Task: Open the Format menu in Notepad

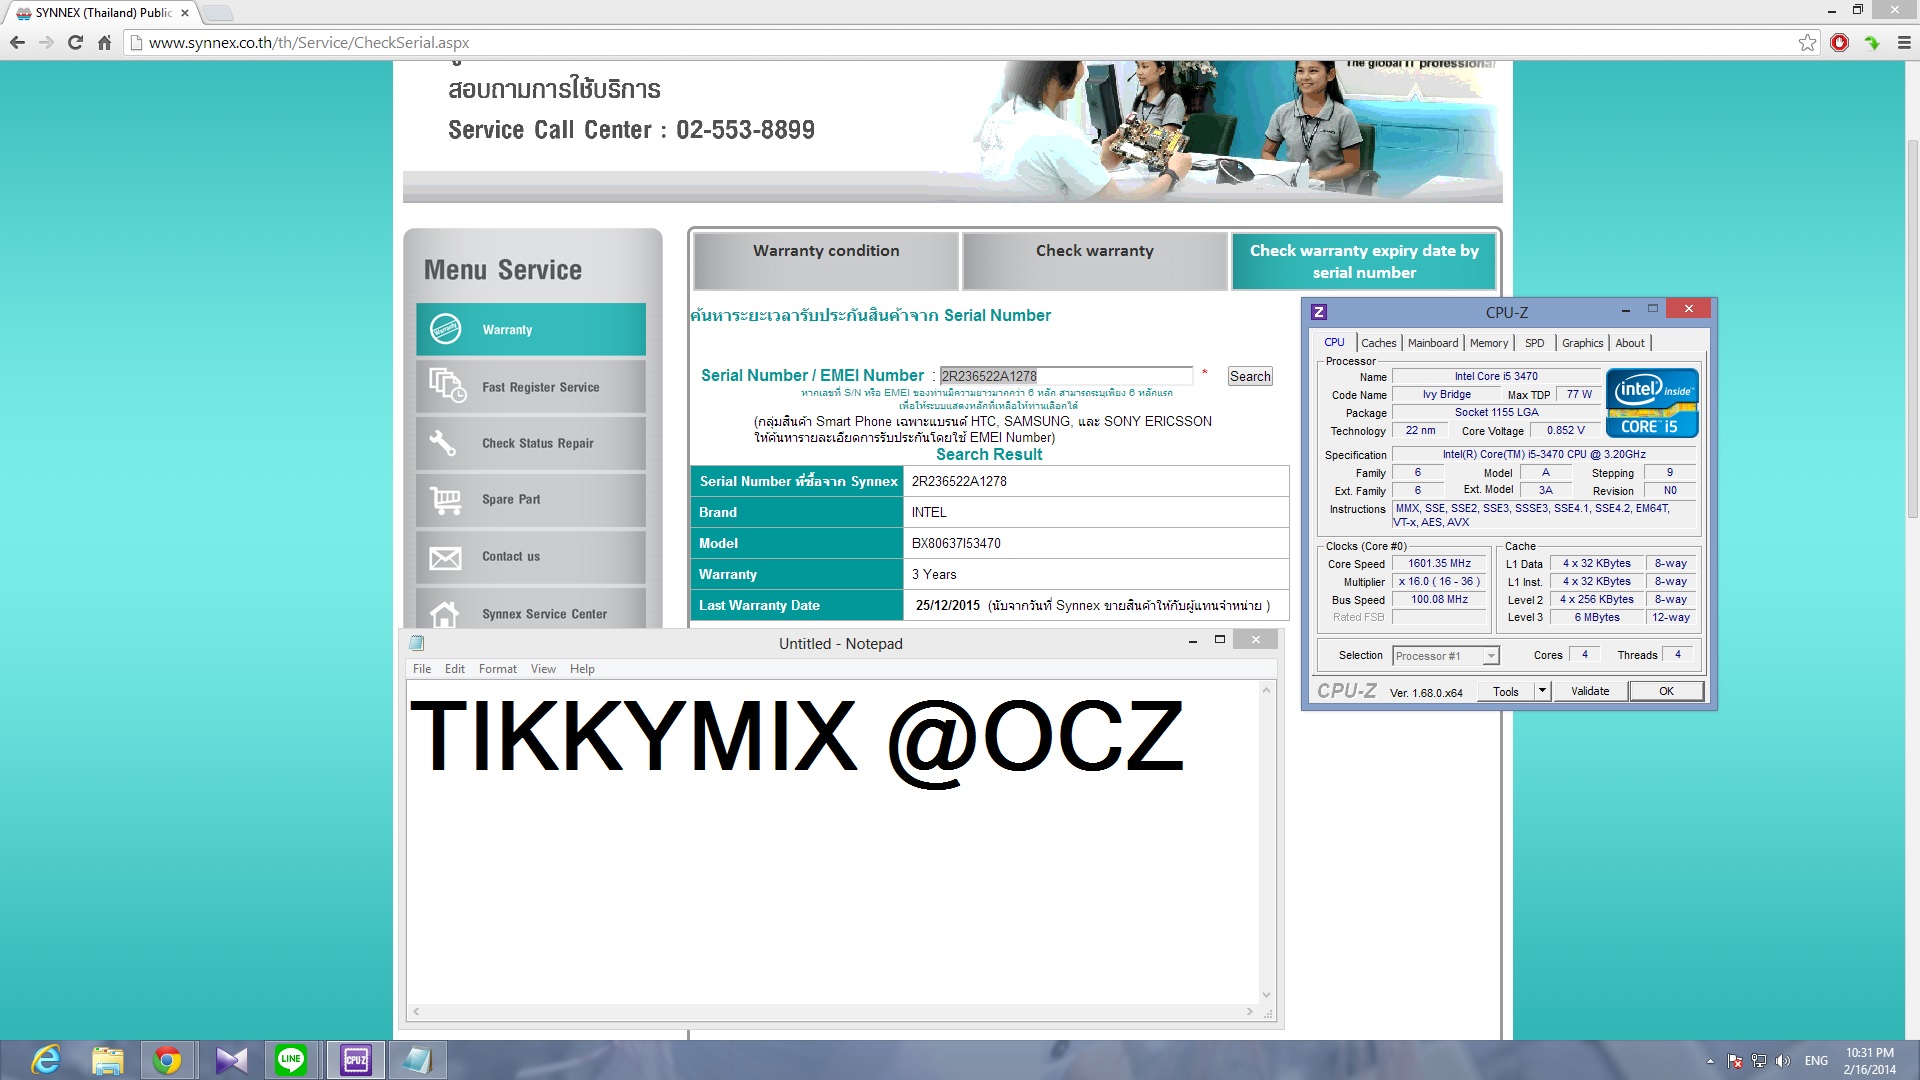Action: tap(497, 669)
